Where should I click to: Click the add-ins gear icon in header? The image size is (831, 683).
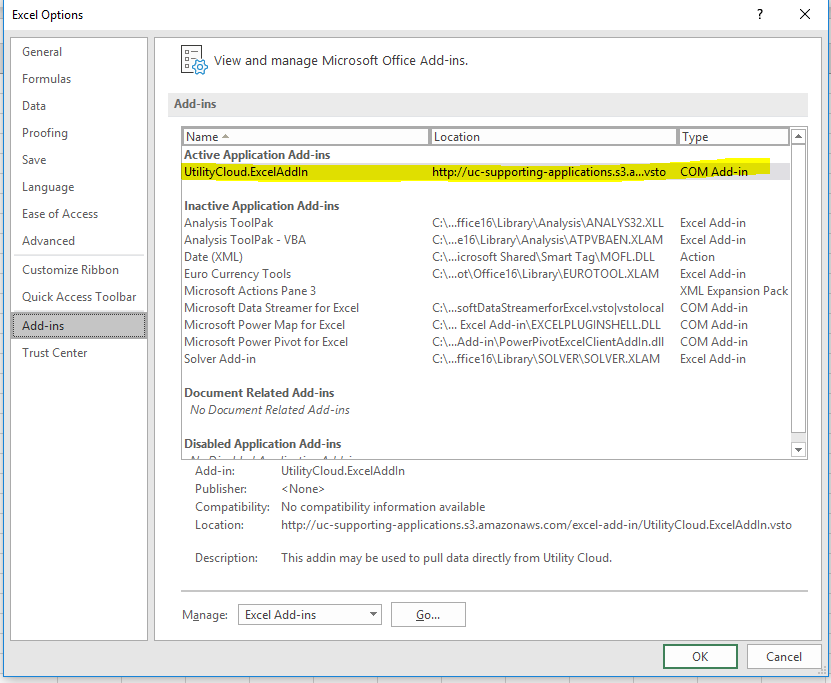coord(193,60)
